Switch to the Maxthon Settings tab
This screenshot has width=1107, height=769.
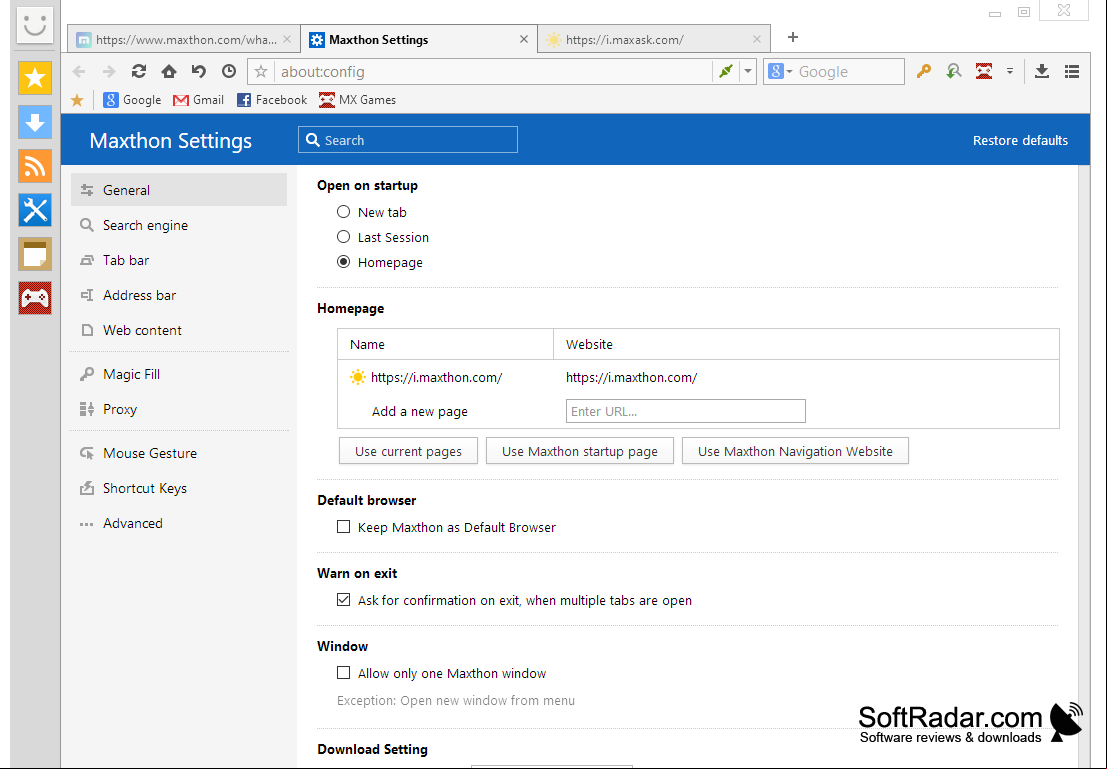coord(419,40)
